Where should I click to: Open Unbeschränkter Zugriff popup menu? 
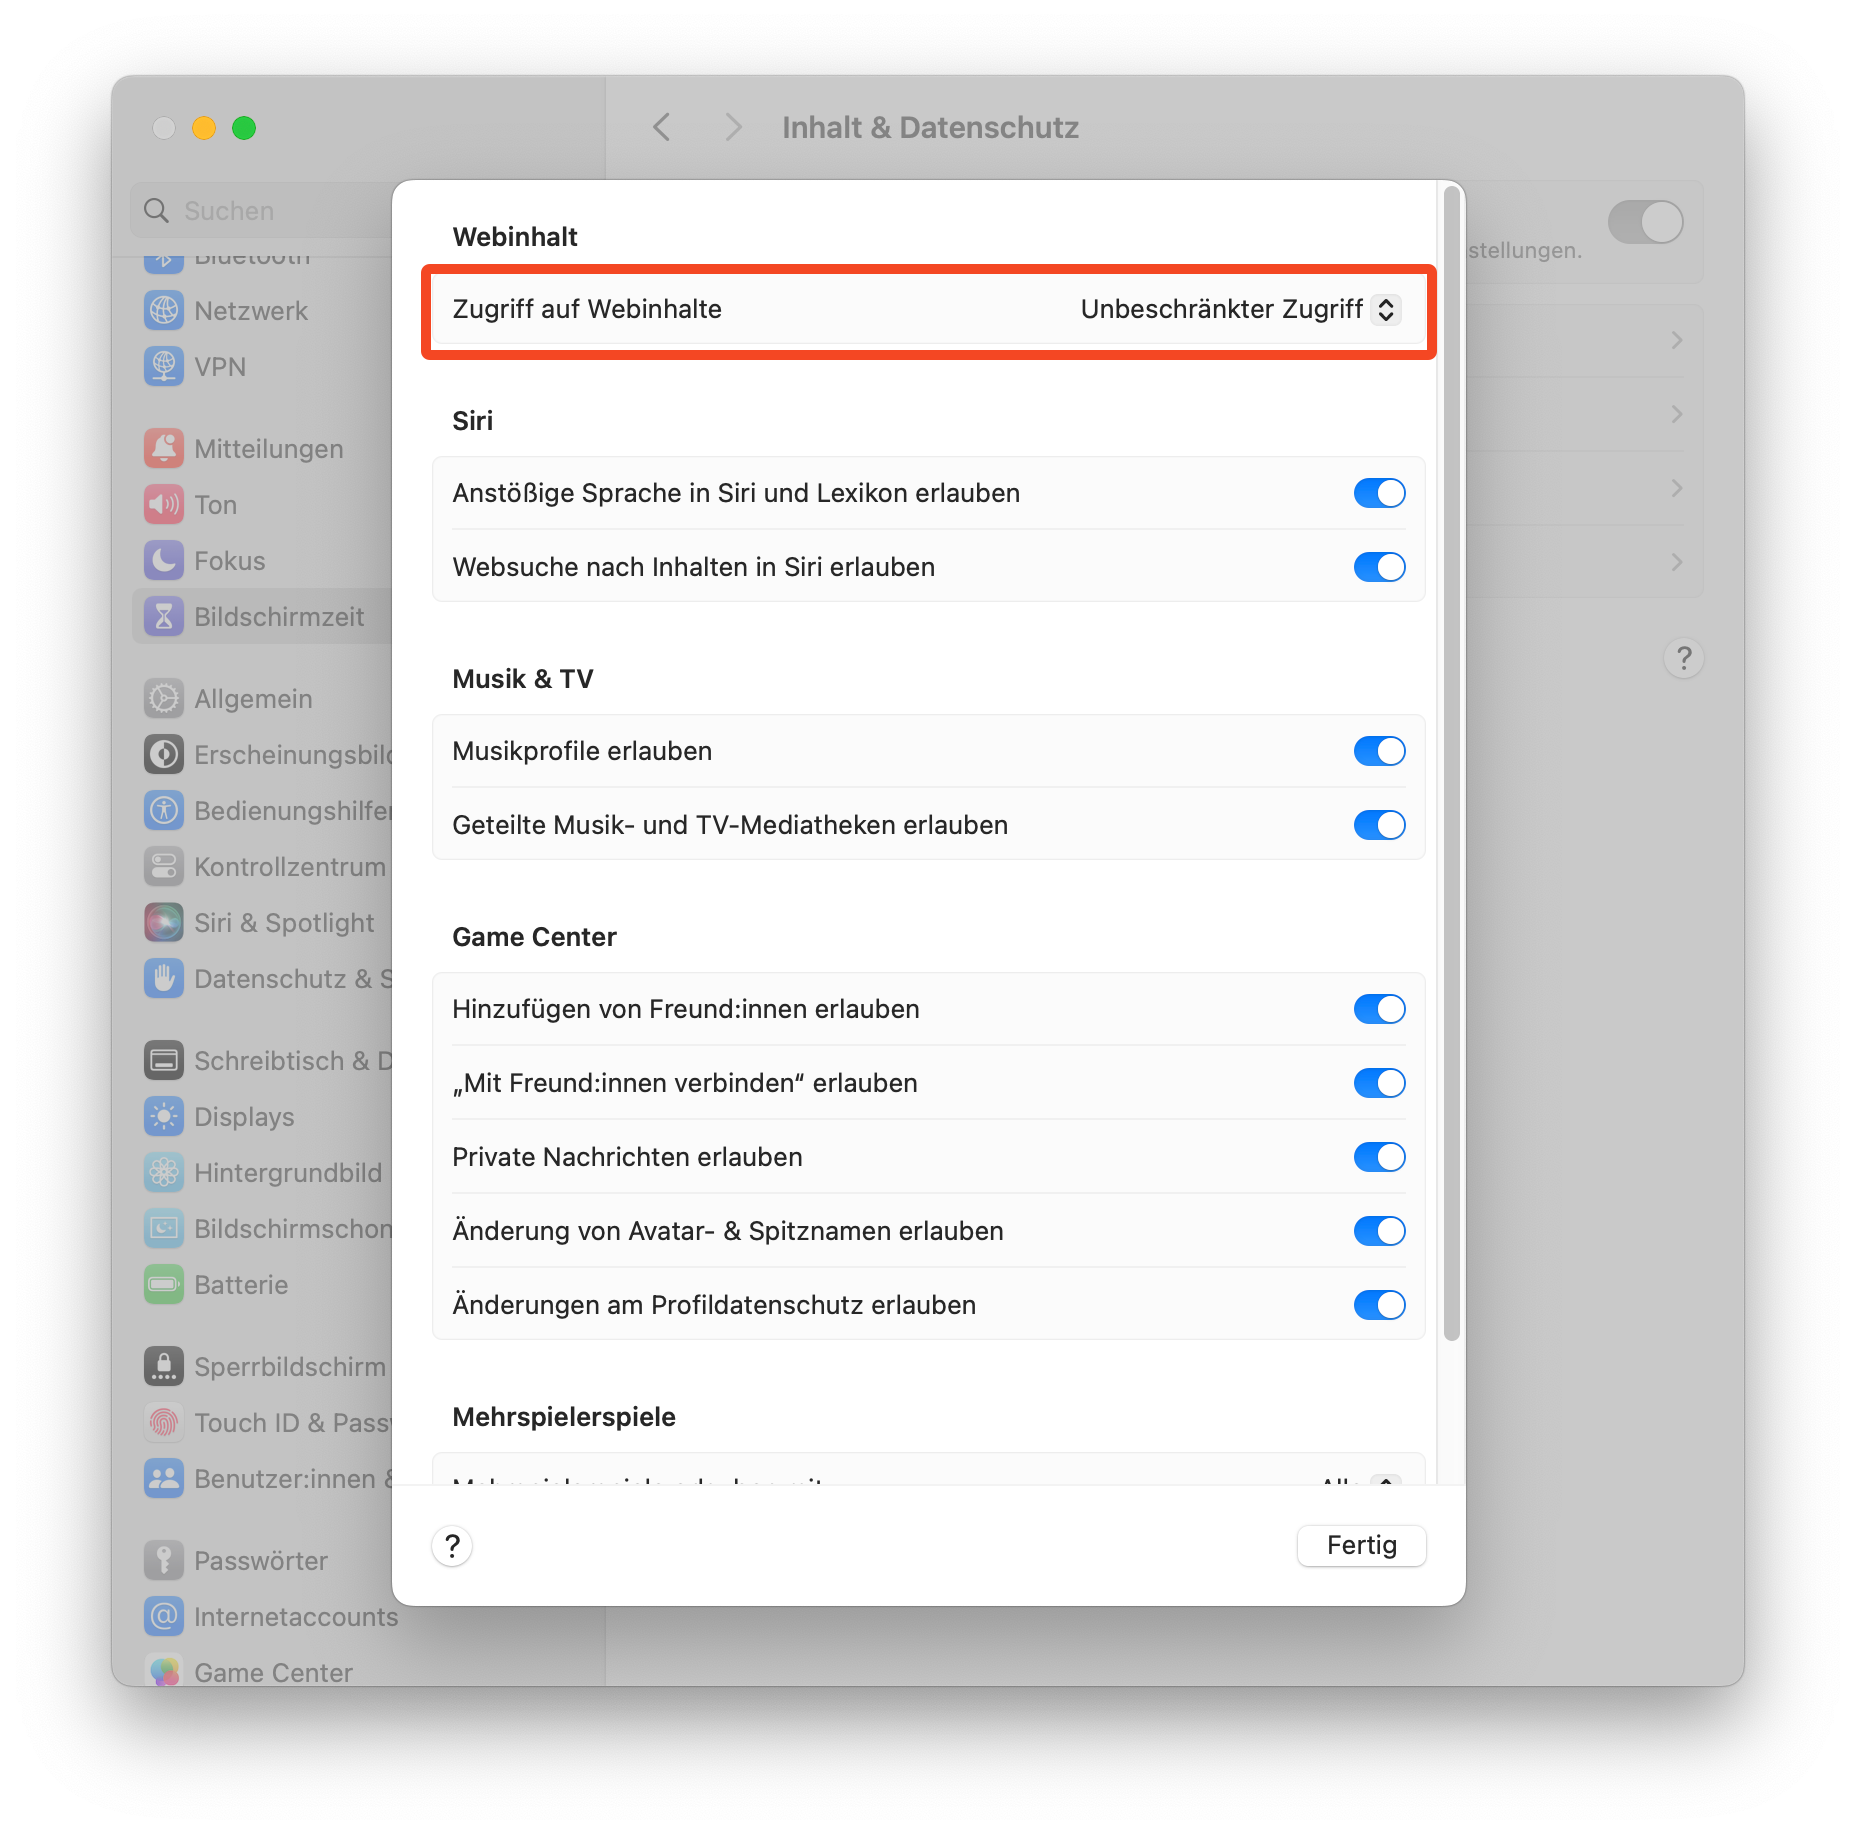click(x=1239, y=309)
